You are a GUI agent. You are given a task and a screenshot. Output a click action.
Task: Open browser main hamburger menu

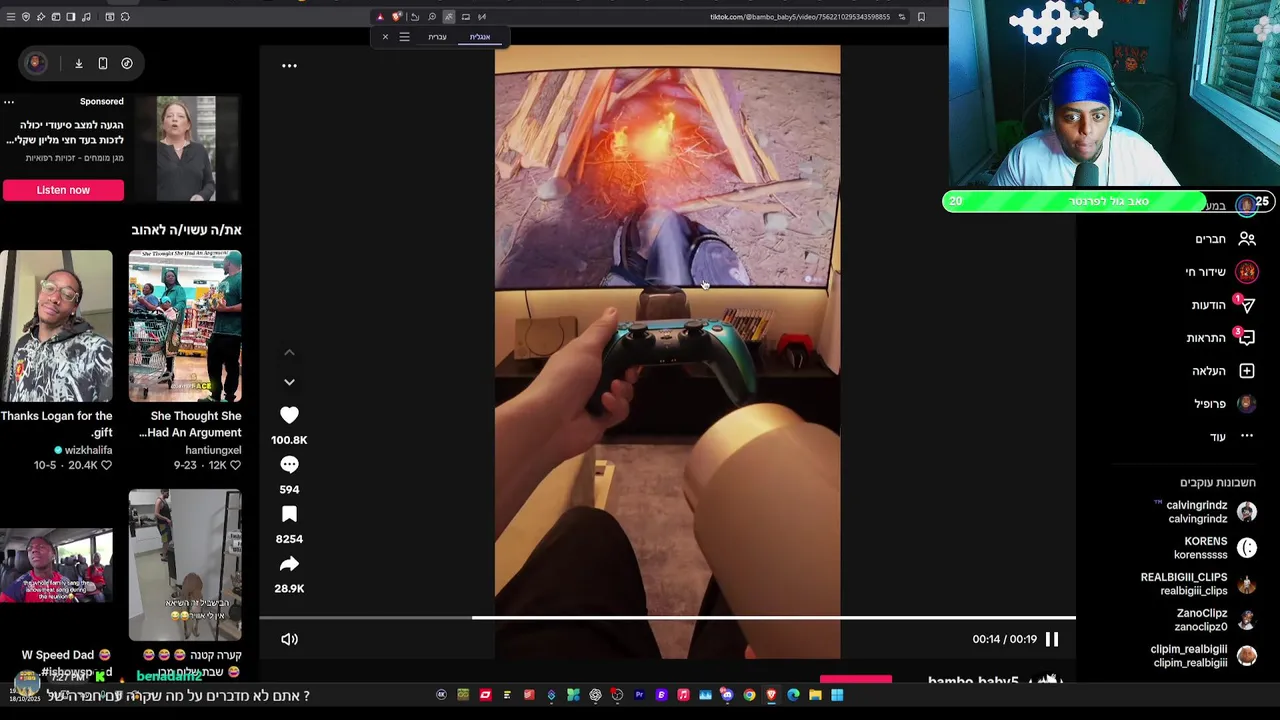click(x=11, y=17)
